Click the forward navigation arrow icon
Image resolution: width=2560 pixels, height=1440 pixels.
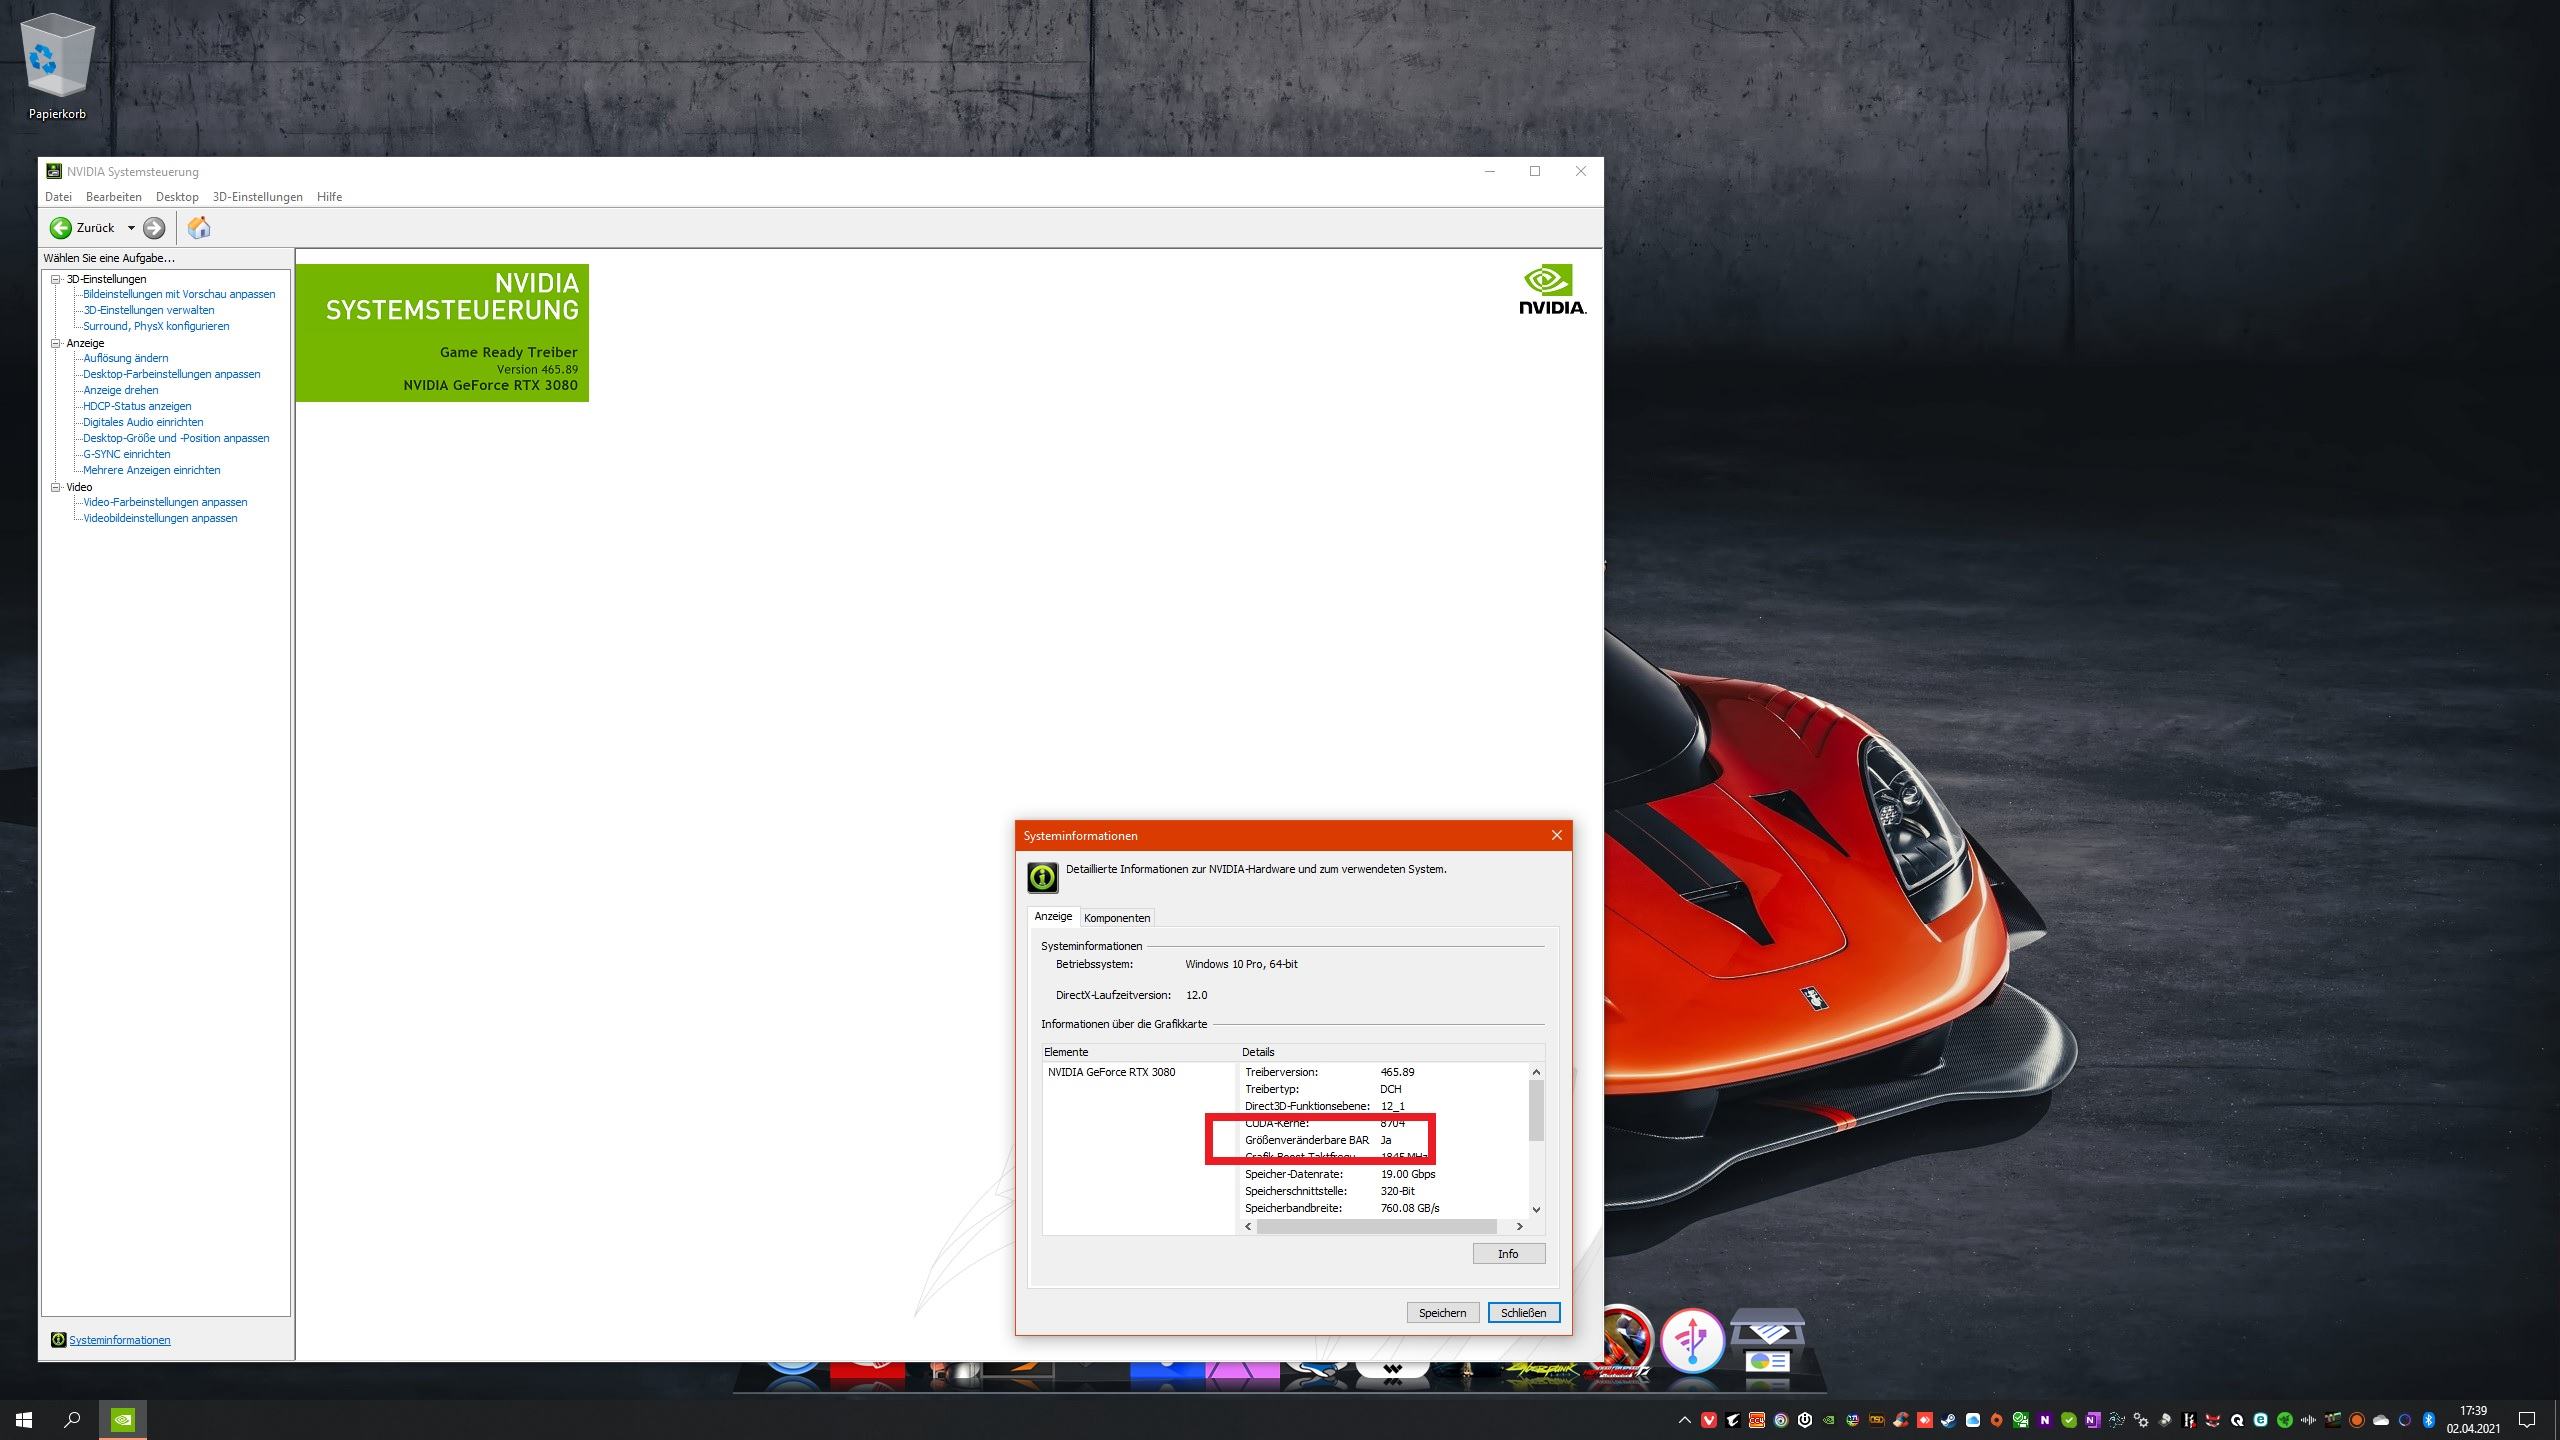(154, 228)
